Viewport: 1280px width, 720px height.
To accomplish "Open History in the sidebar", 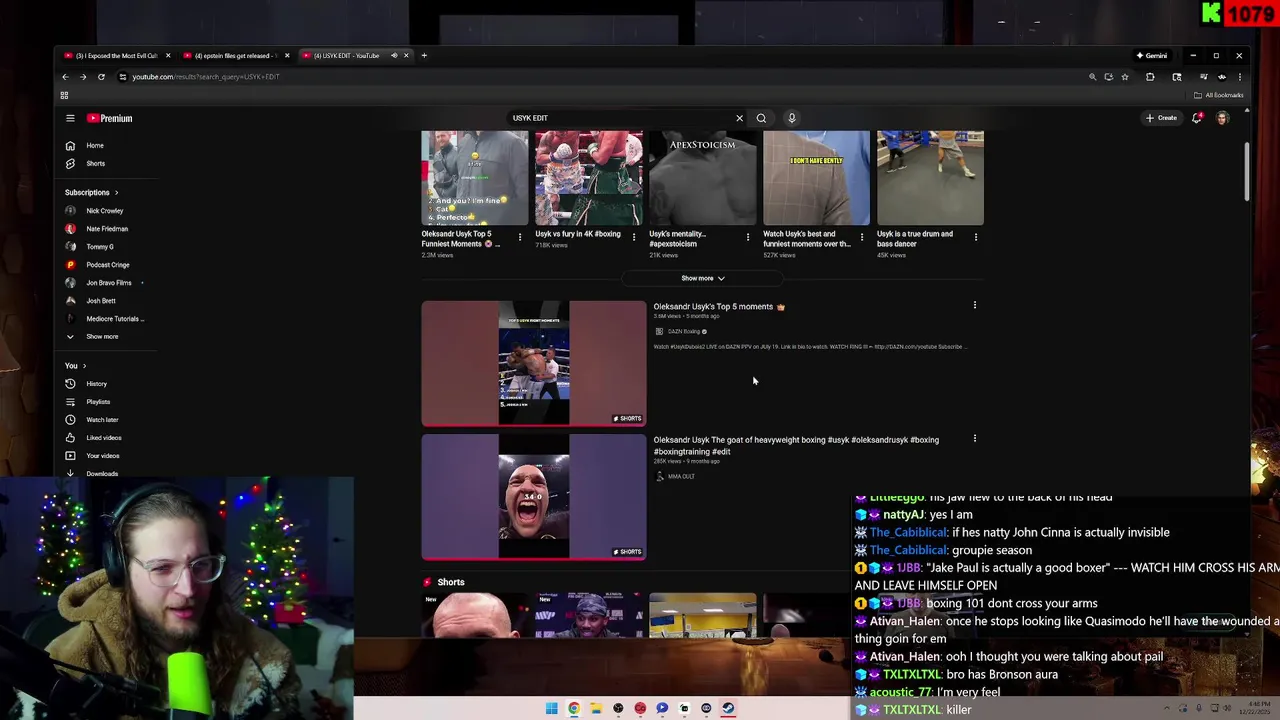I will tap(96, 384).
